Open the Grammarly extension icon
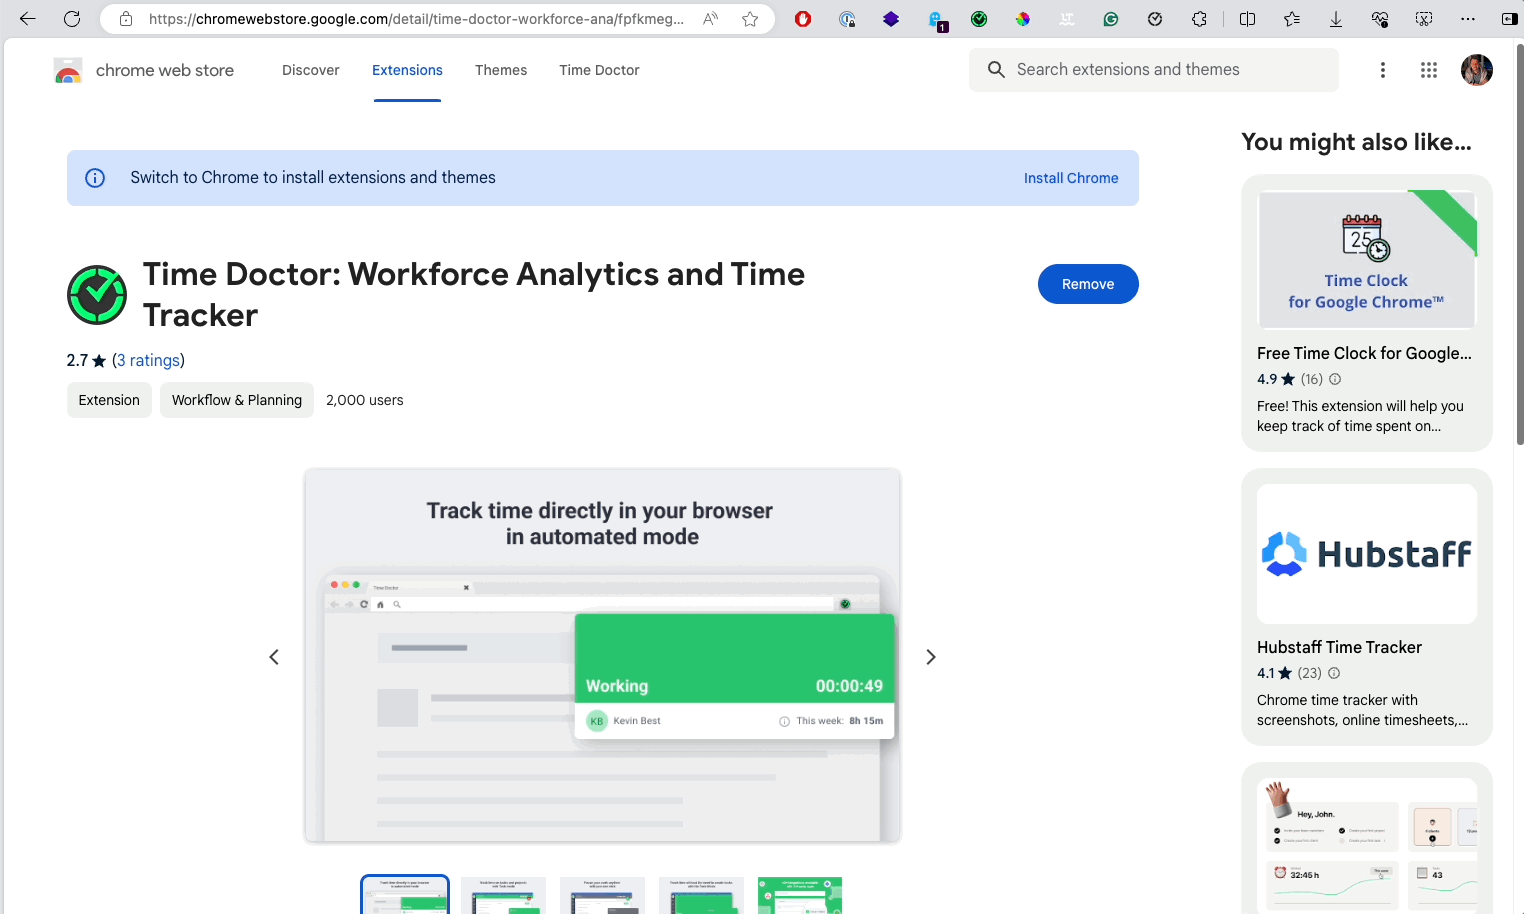The image size is (1524, 914). tap(1111, 19)
